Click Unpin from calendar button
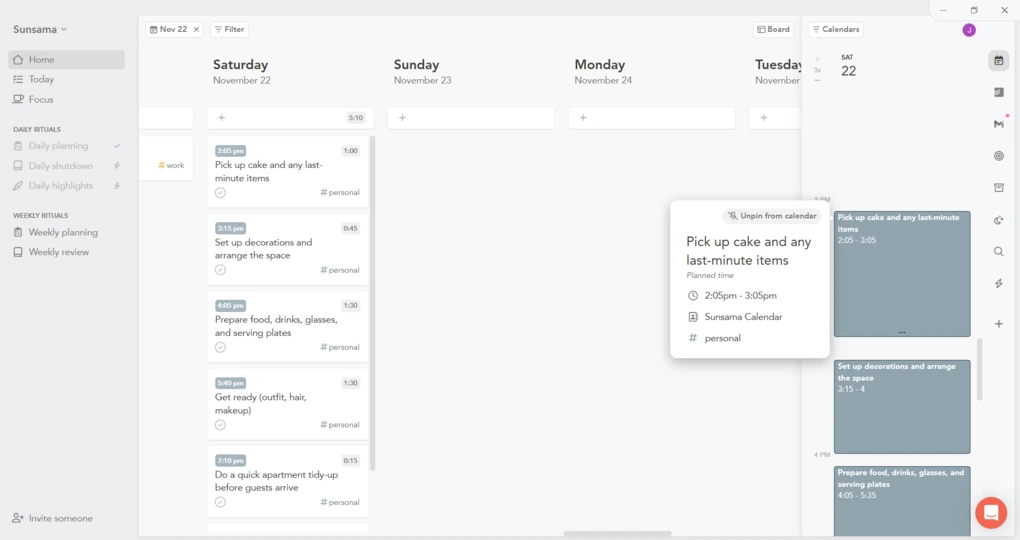The height and width of the screenshot is (540, 1020). (771, 216)
